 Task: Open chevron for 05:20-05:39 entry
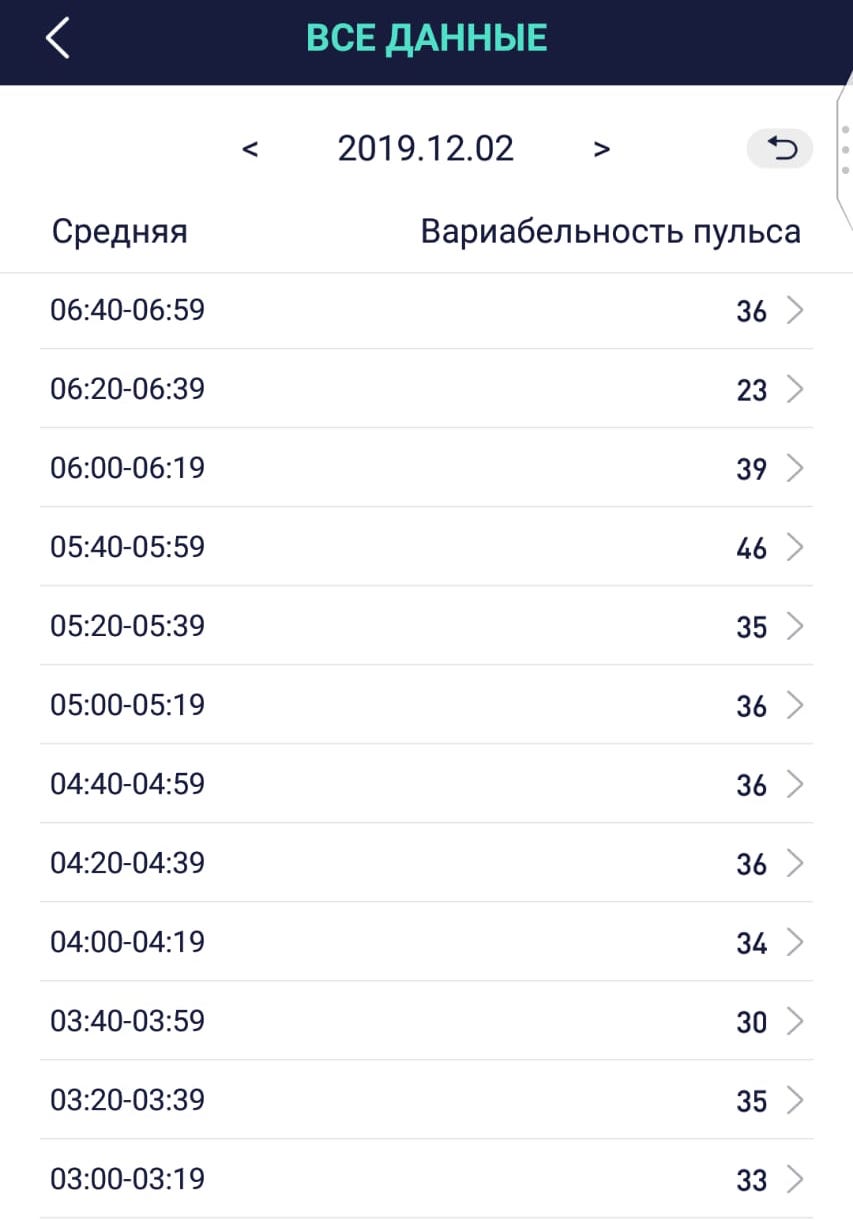point(795,626)
